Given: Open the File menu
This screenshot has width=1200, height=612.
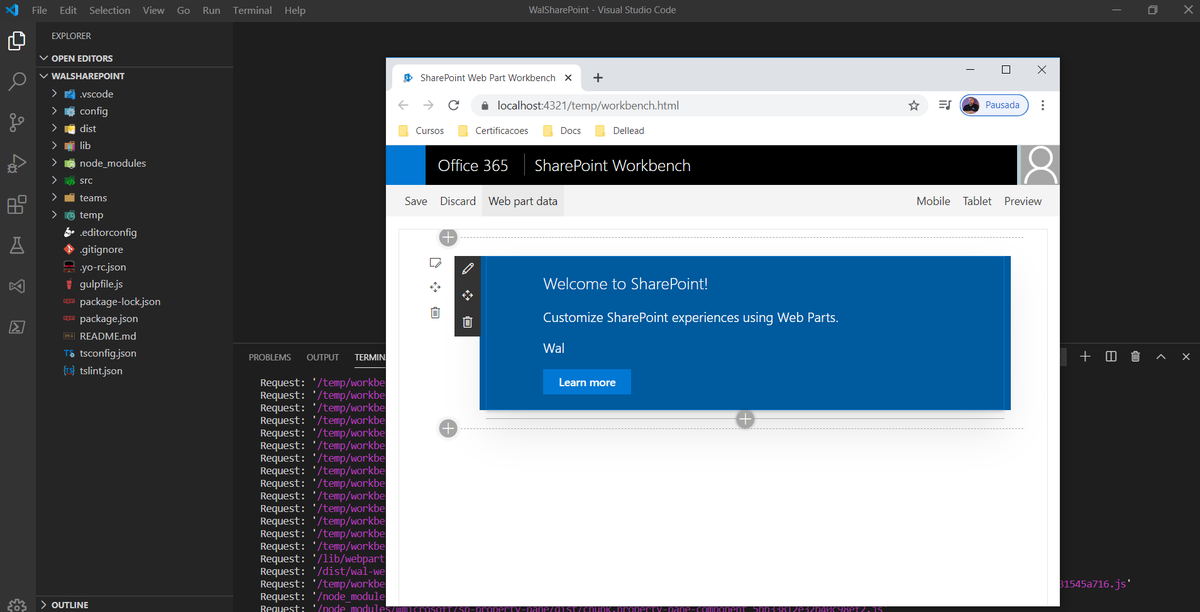Looking at the screenshot, I should 40,10.
